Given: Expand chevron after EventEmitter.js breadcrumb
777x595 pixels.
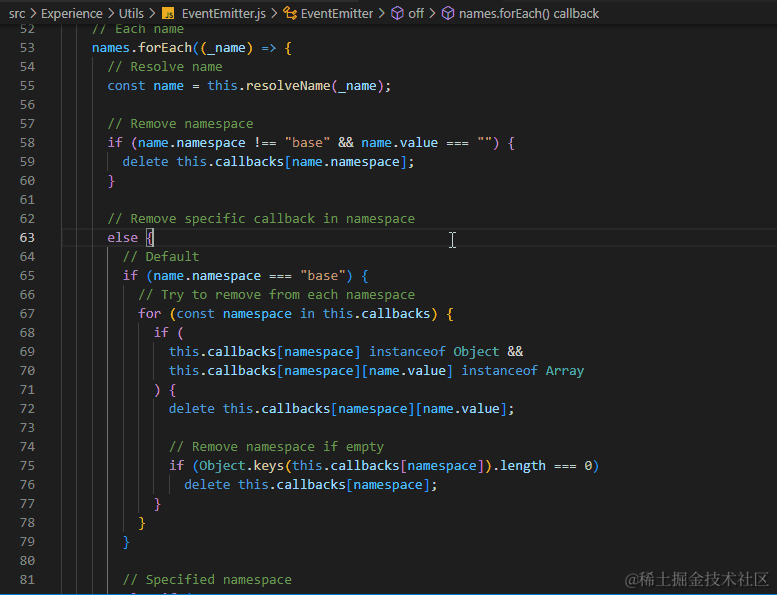Looking at the screenshot, I should [274, 13].
